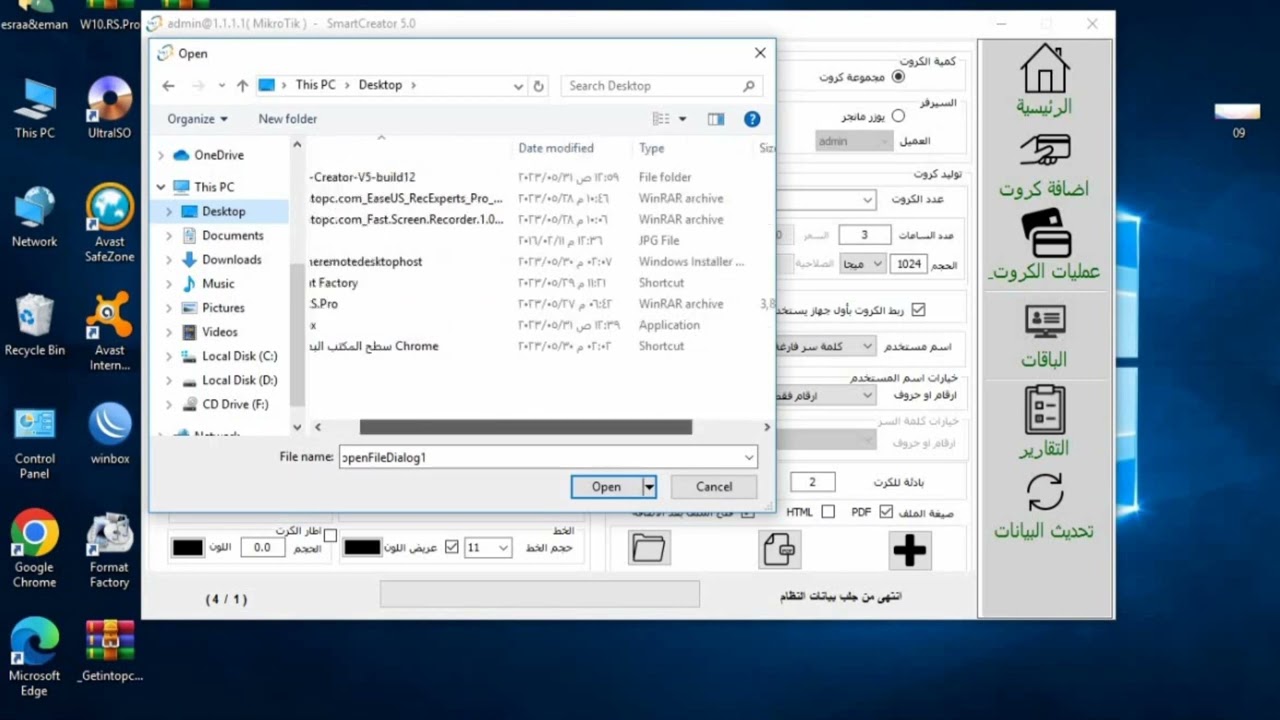This screenshot has width=1280, height=720.
Task: Go up one folder level arrow
Action: click(242, 86)
